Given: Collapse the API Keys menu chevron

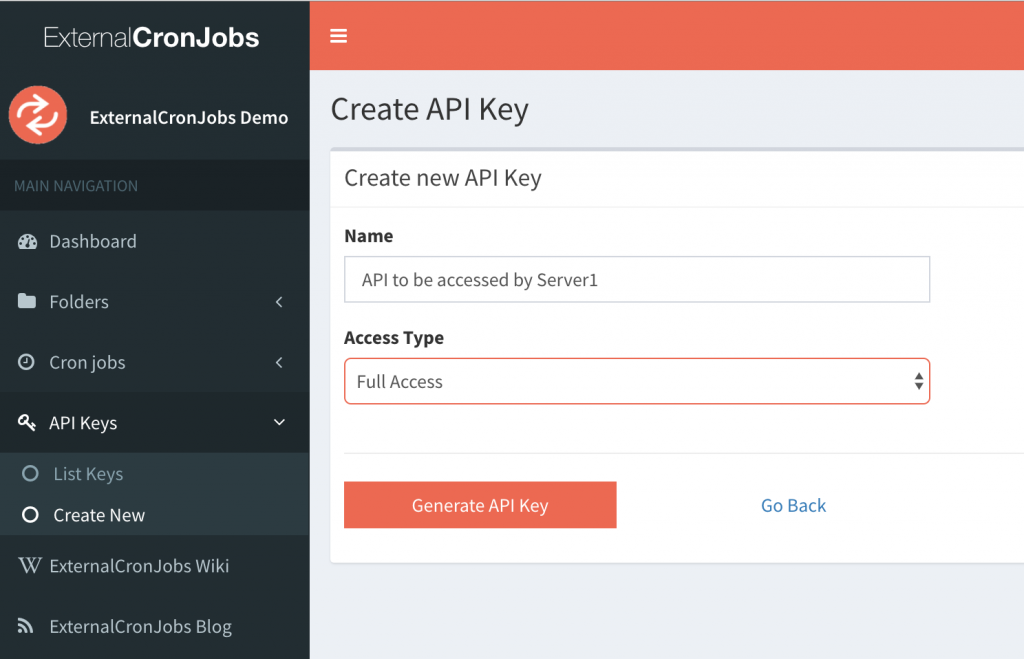Looking at the screenshot, I should click(279, 423).
